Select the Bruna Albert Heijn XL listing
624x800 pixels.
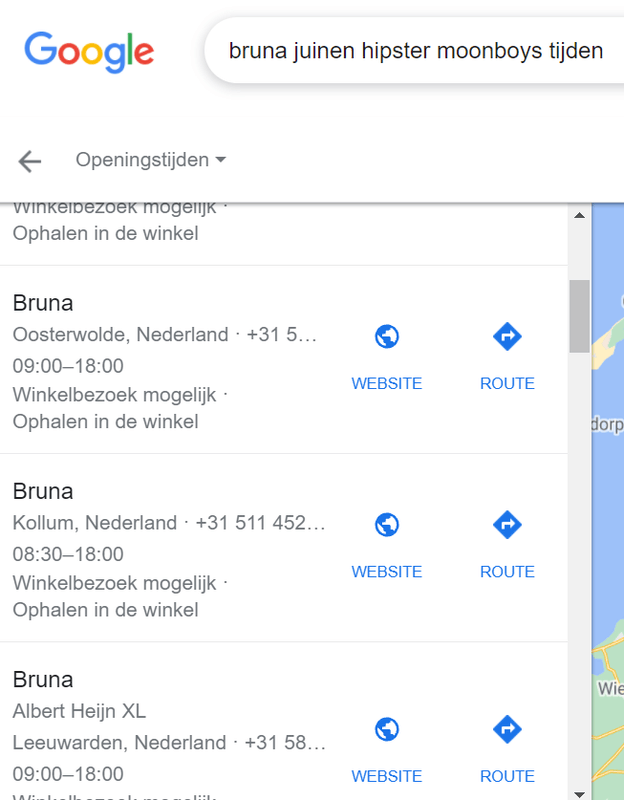(44, 679)
